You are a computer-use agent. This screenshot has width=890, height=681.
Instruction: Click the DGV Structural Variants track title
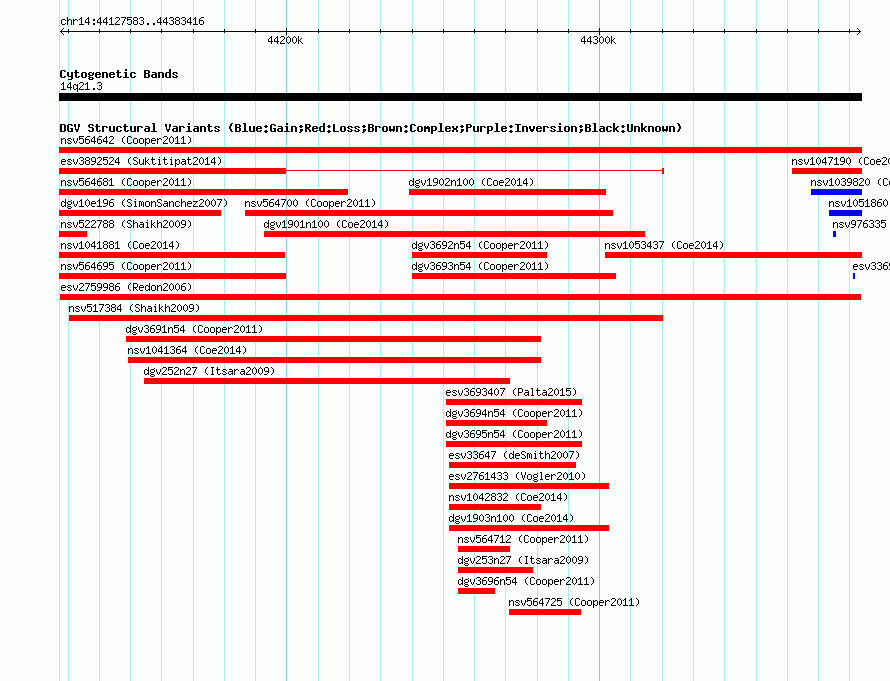[371, 128]
